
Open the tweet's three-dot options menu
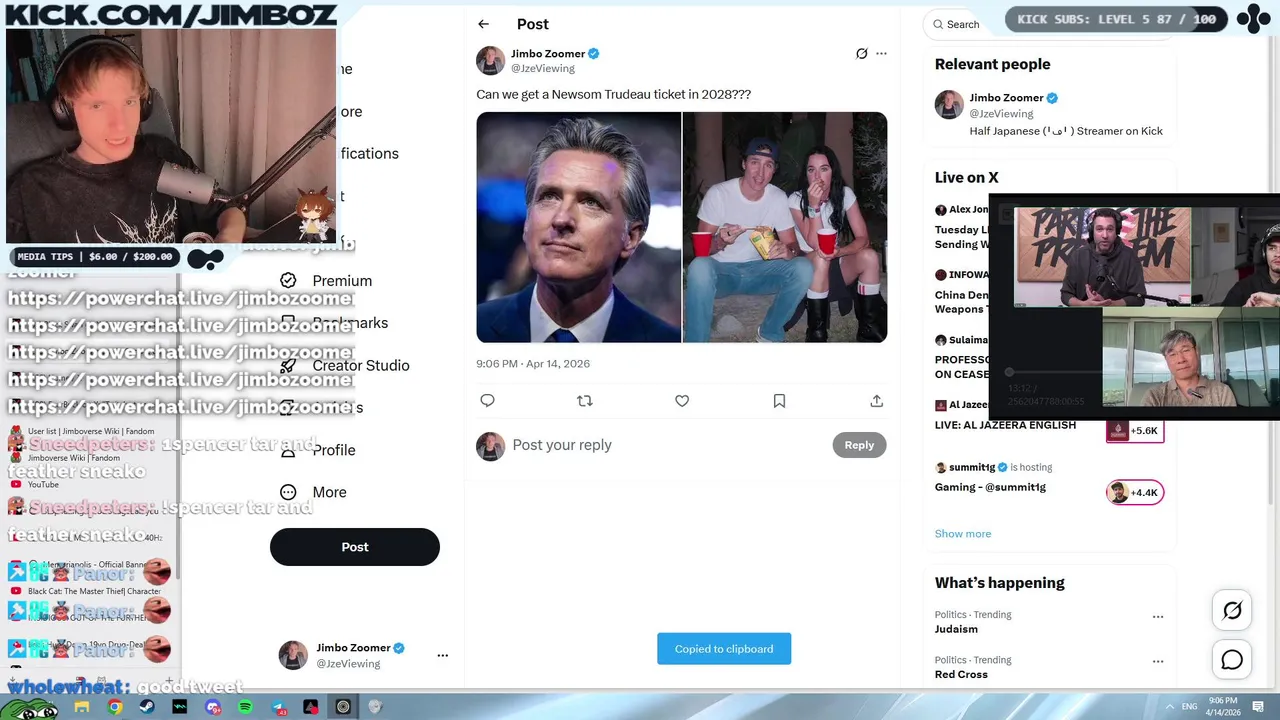click(881, 54)
